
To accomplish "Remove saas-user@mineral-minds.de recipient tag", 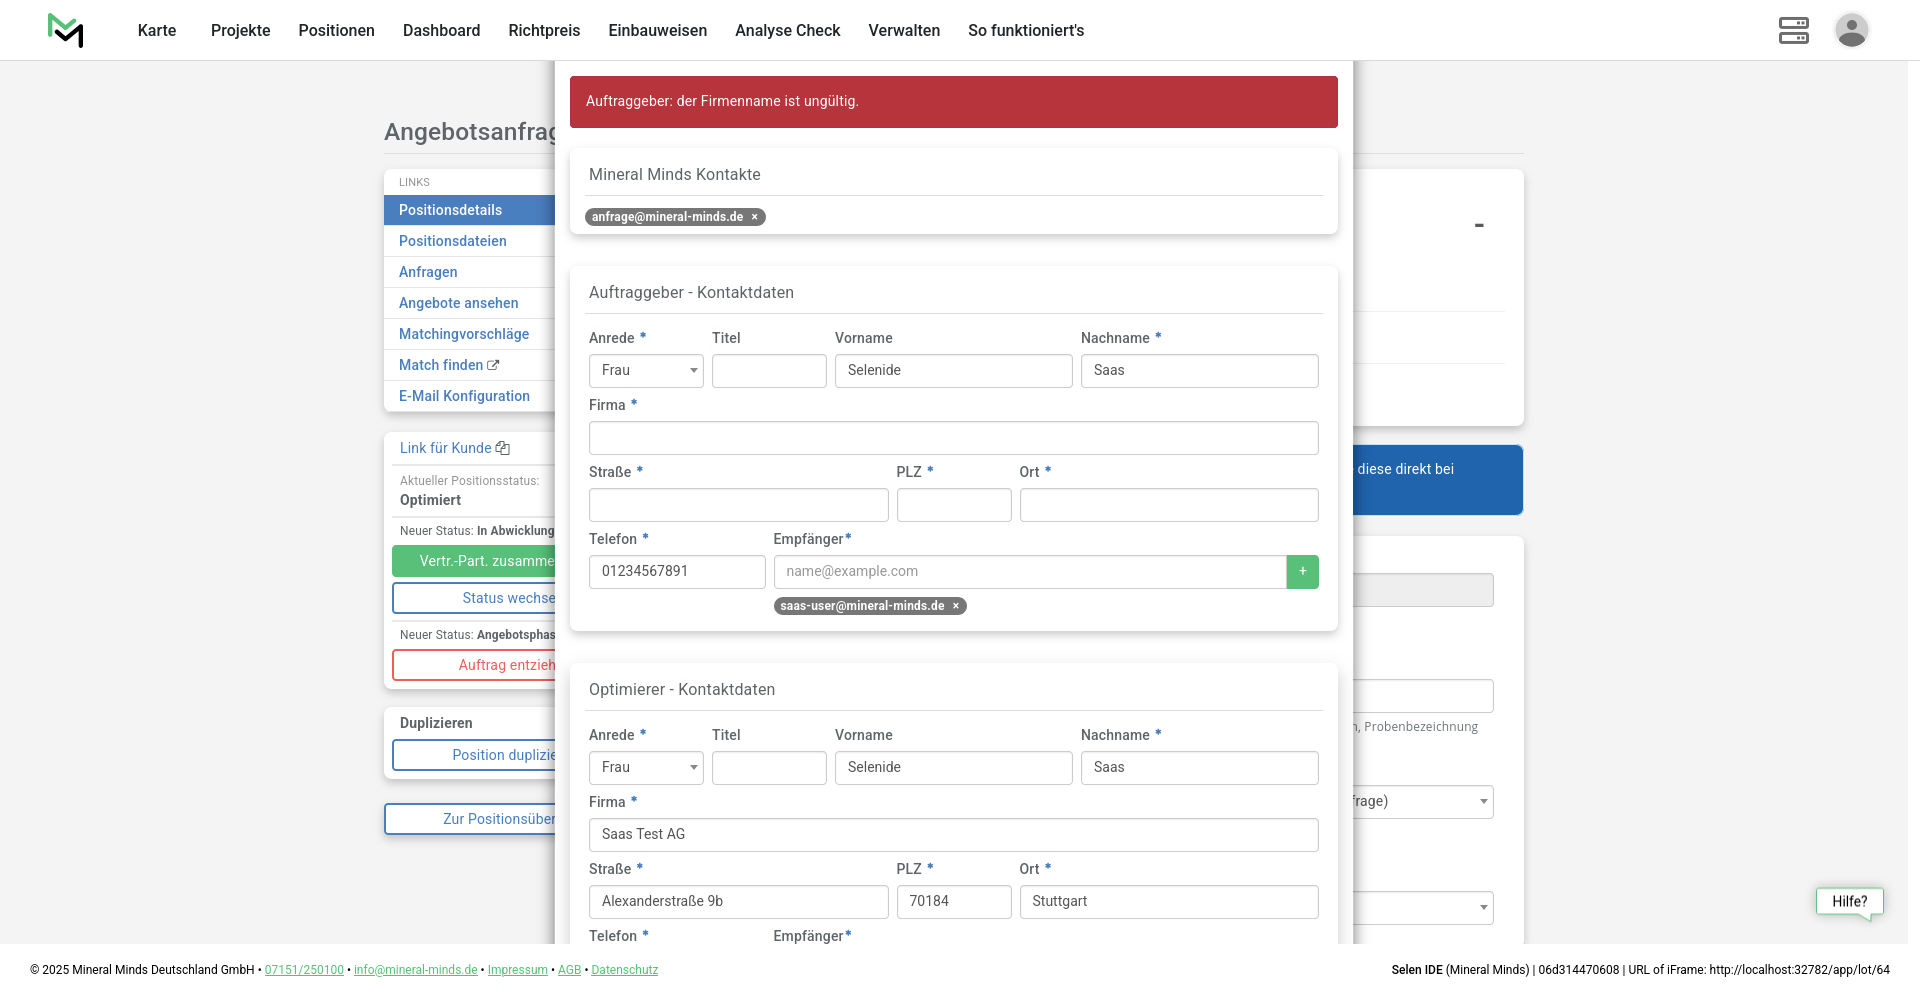I will pos(956,606).
